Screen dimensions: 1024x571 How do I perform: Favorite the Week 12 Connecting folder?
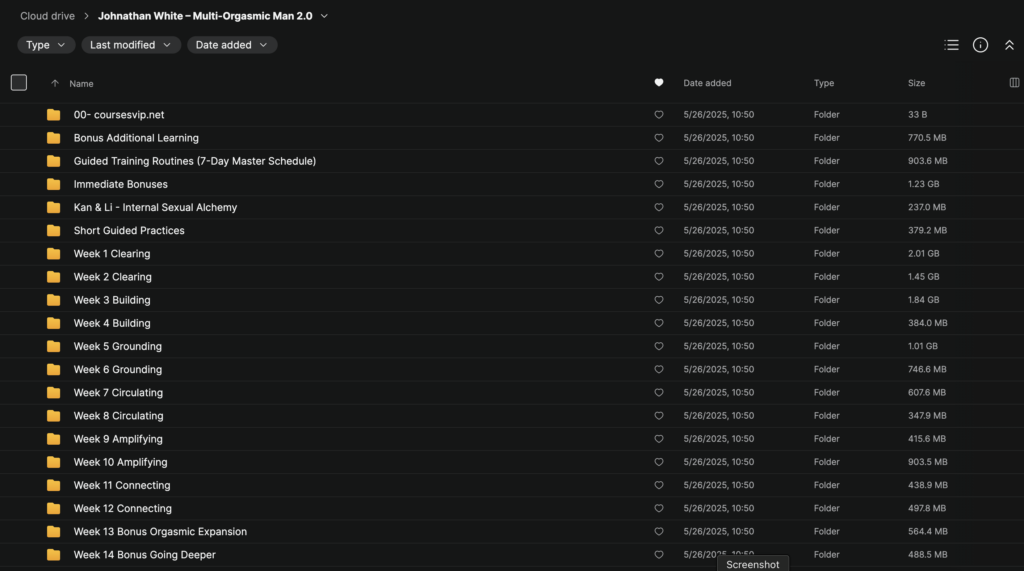point(658,508)
